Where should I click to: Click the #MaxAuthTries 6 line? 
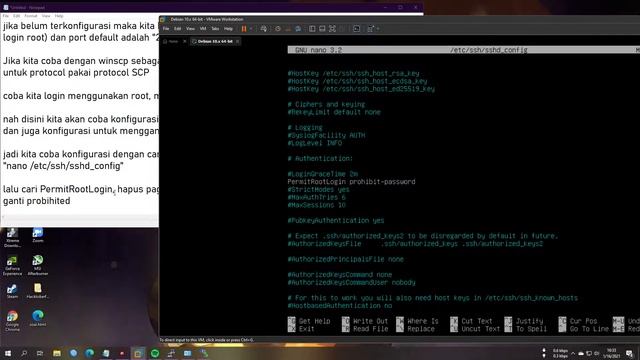point(316,197)
